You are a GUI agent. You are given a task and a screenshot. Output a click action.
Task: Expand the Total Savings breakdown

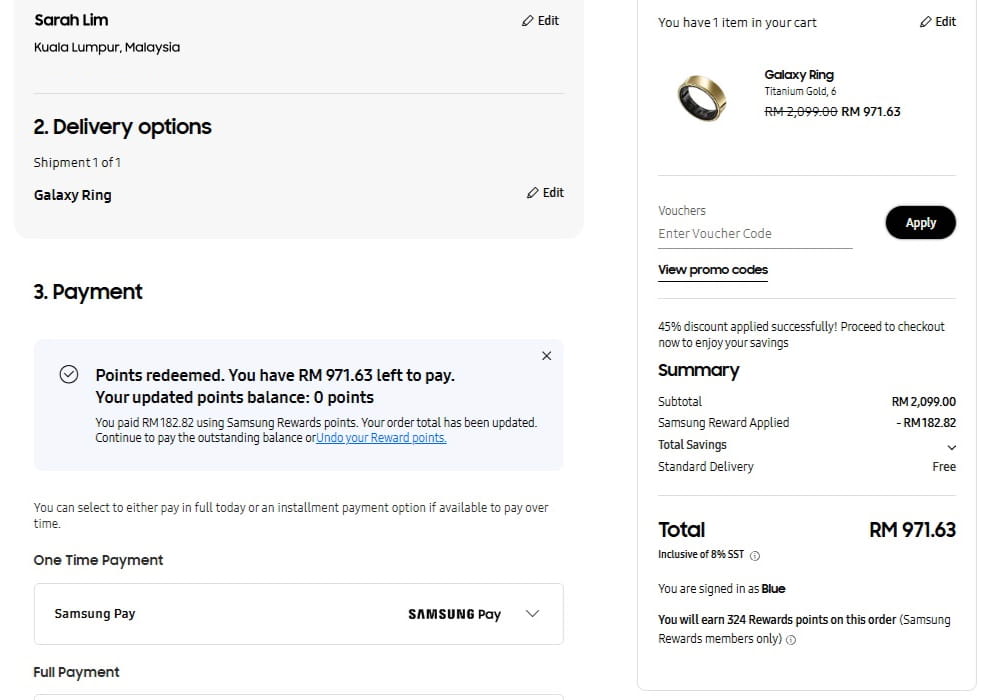[x=952, y=447]
